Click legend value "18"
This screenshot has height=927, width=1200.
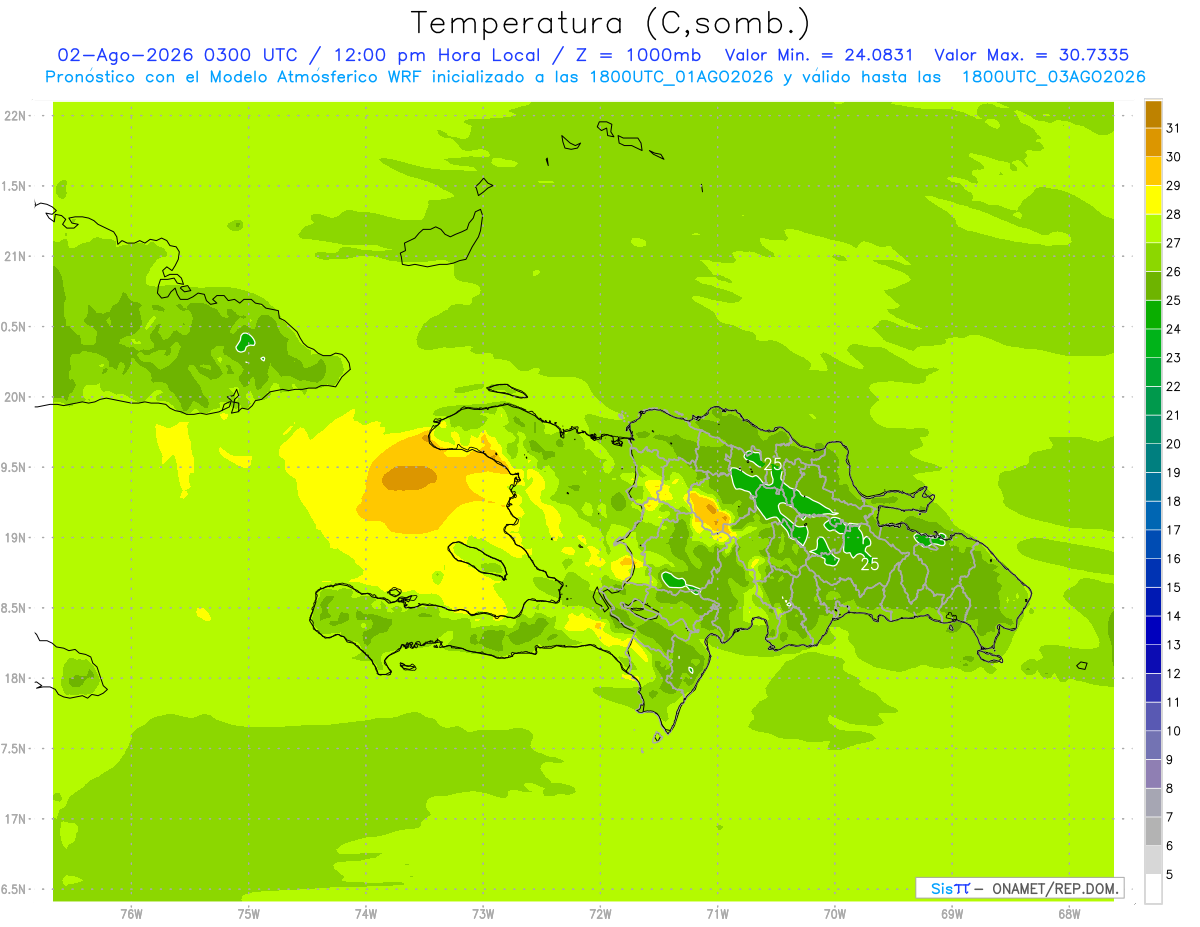click(x=1174, y=501)
